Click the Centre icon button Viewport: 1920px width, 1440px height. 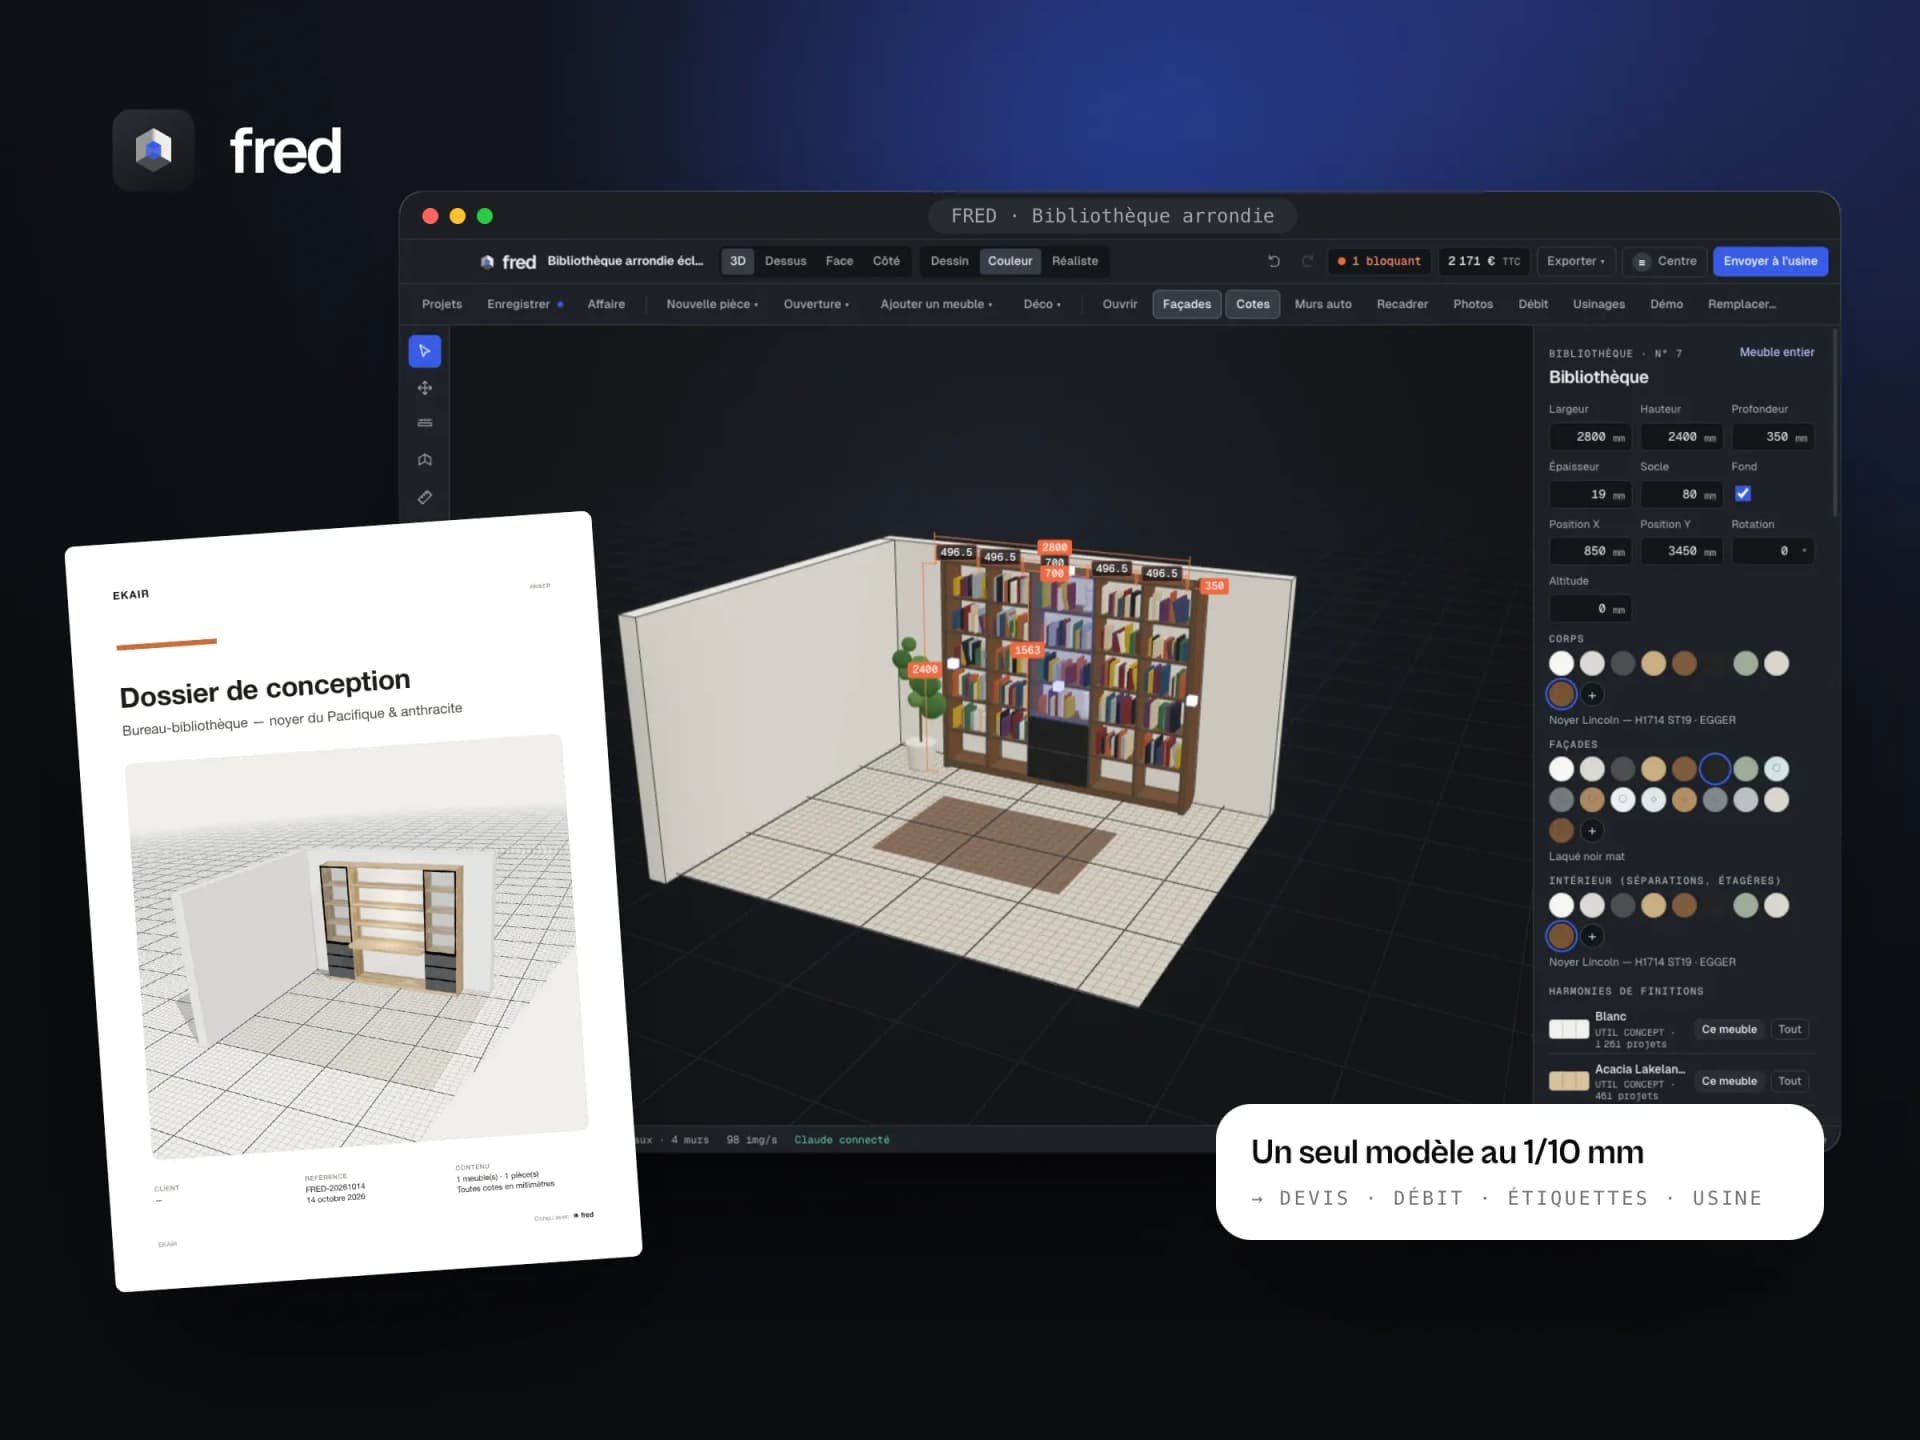(1664, 261)
